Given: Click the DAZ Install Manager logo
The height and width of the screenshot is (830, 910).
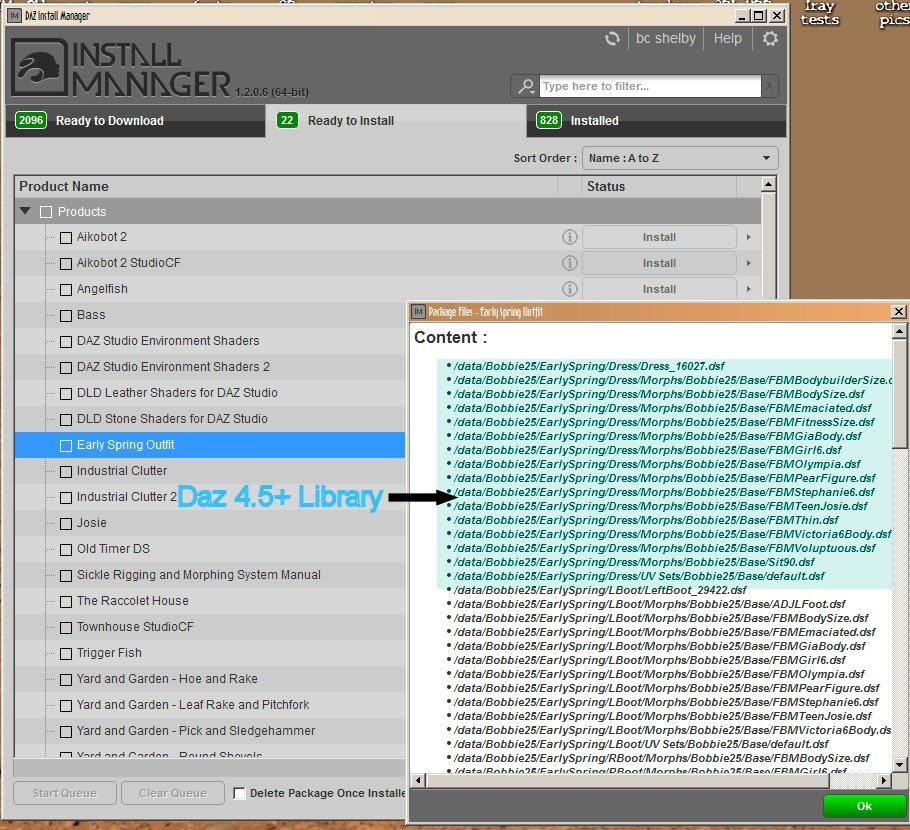Looking at the screenshot, I should tap(40, 67).
